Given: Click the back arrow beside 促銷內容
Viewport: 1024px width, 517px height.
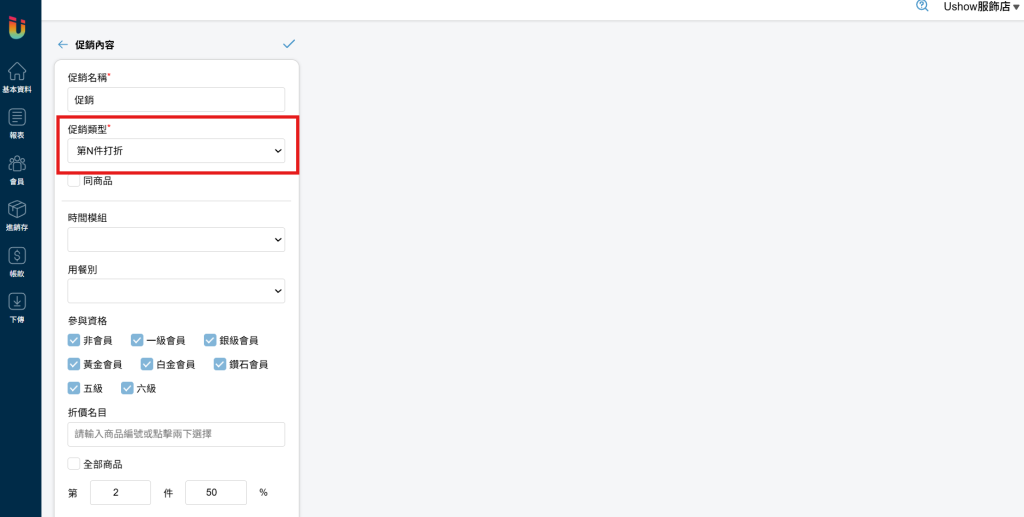Looking at the screenshot, I should (63, 44).
